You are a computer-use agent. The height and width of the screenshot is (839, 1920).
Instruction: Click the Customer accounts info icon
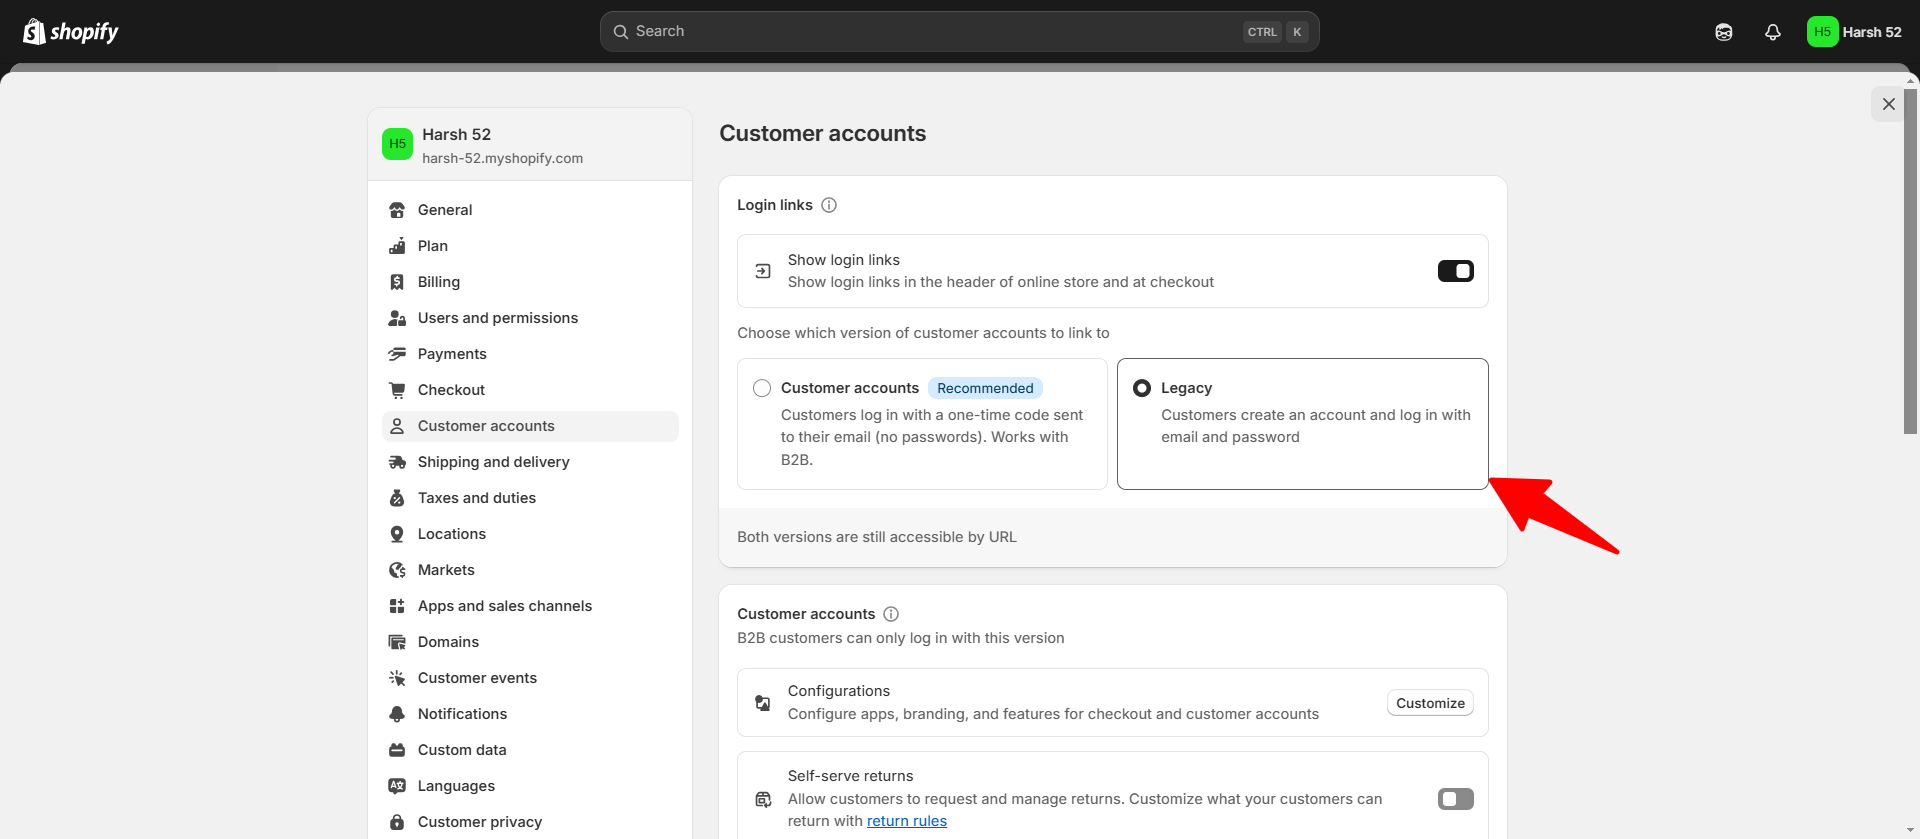(x=891, y=614)
